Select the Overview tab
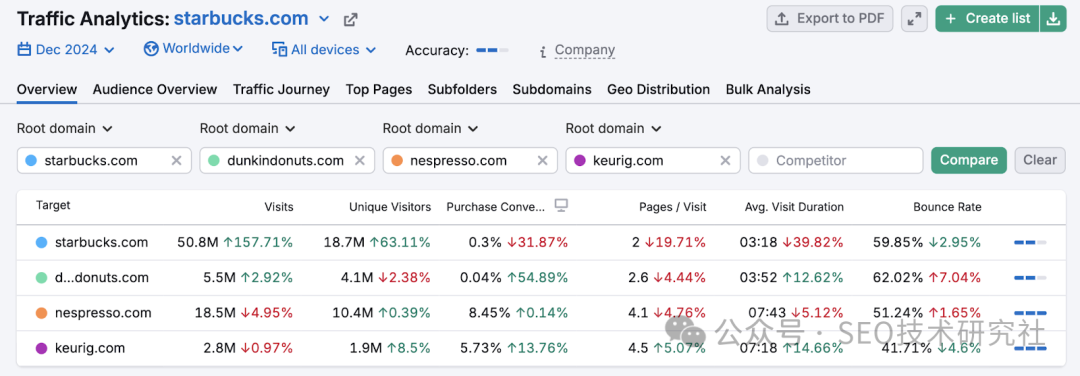1080x376 pixels. (x=47, y=89)
